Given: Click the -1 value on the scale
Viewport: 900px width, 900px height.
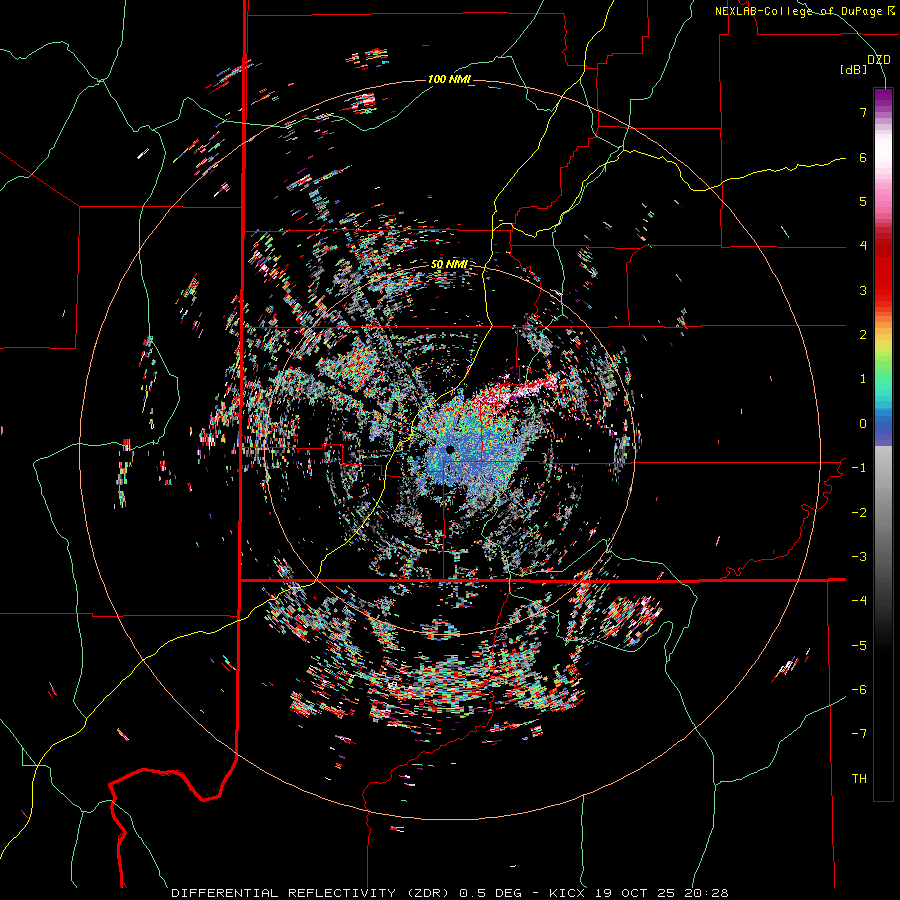Looking at the screenshot, I should tap(859, 468).
